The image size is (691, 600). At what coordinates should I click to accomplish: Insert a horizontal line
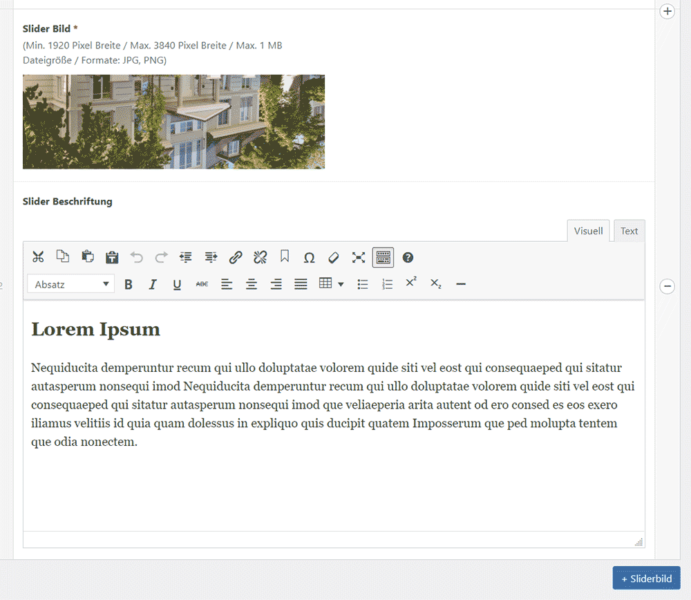pyautogui.click(x=461, y=284)
